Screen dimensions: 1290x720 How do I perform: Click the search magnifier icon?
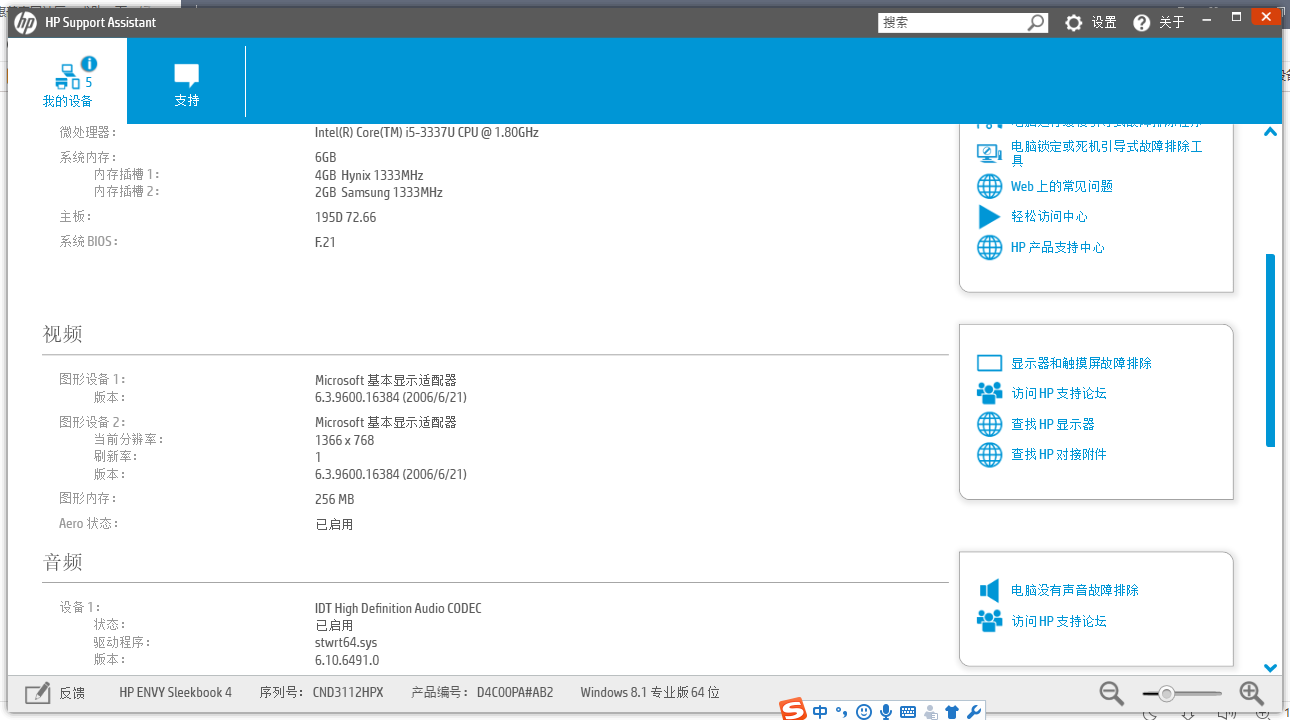tap(1036, 22)
